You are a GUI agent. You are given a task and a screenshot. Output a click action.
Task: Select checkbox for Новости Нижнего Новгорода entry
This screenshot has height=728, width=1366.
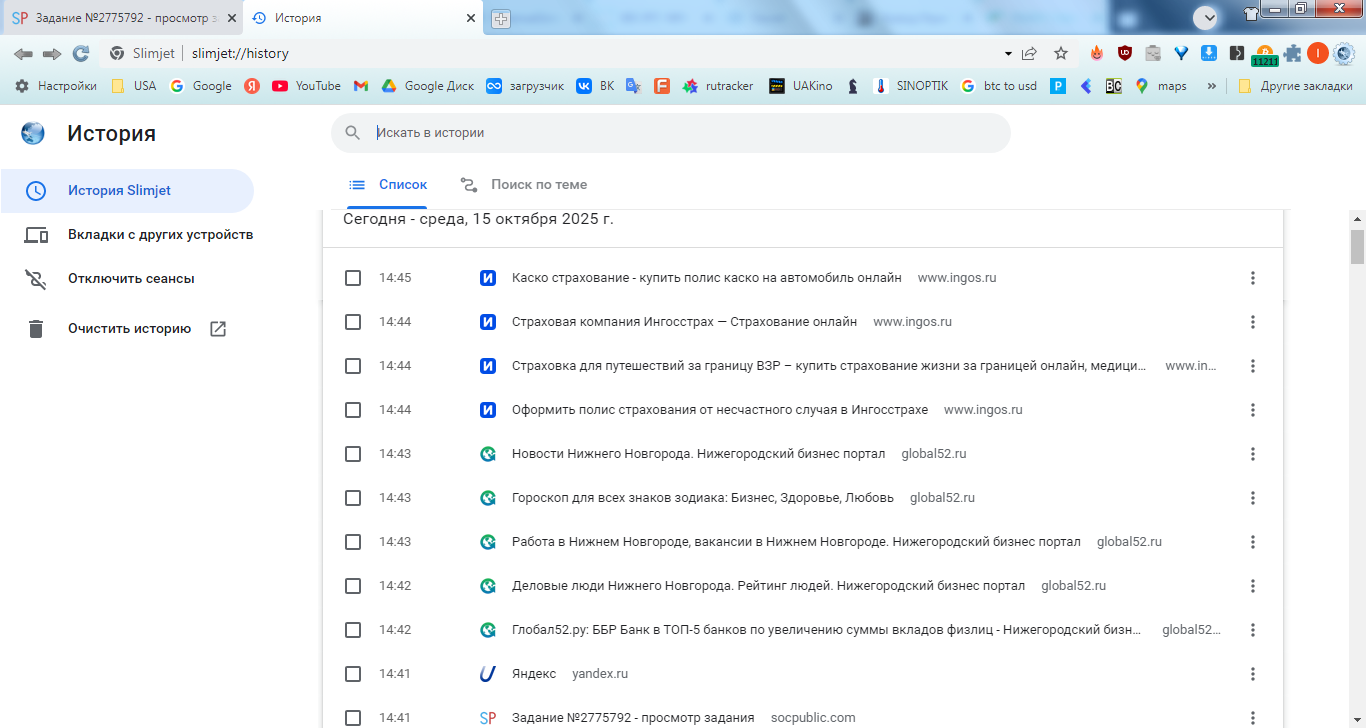[x=353, y=454]
